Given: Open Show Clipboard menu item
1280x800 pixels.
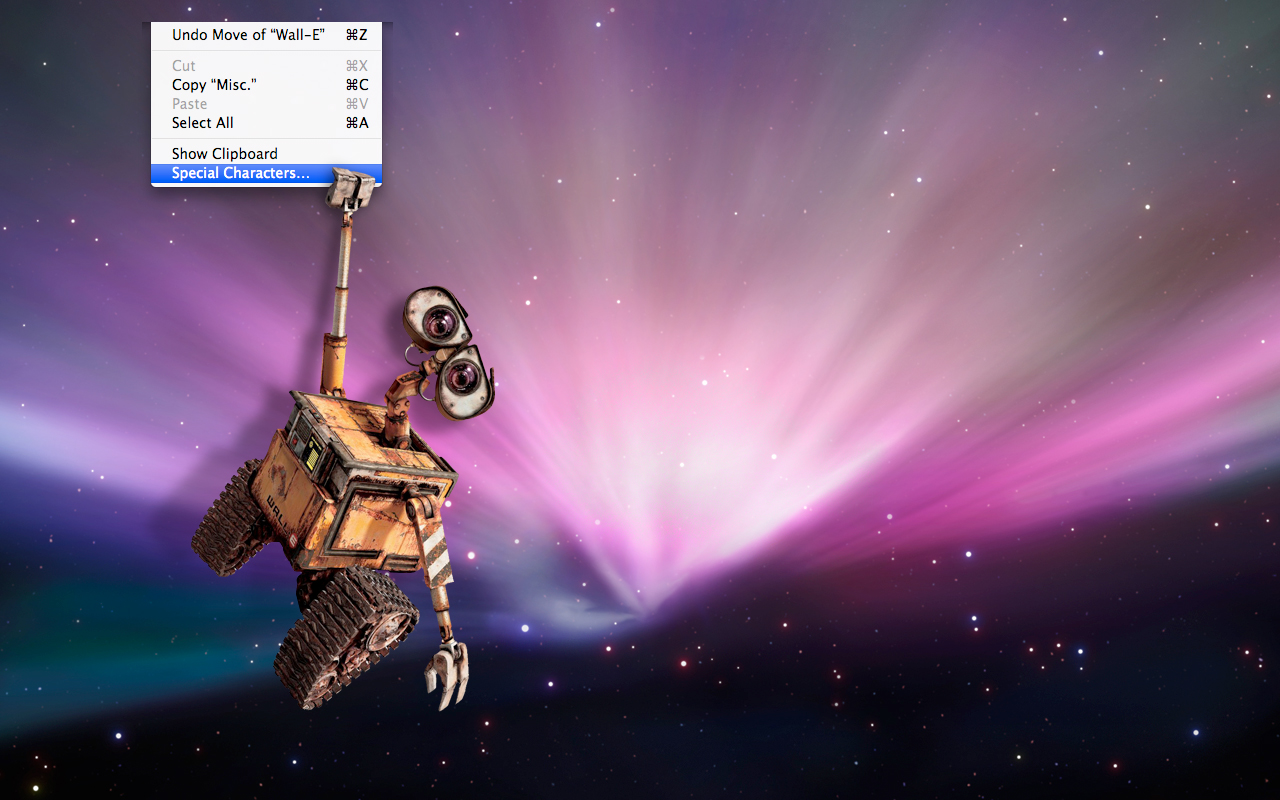Looking at the screenshot, I should tap(266, 154).
